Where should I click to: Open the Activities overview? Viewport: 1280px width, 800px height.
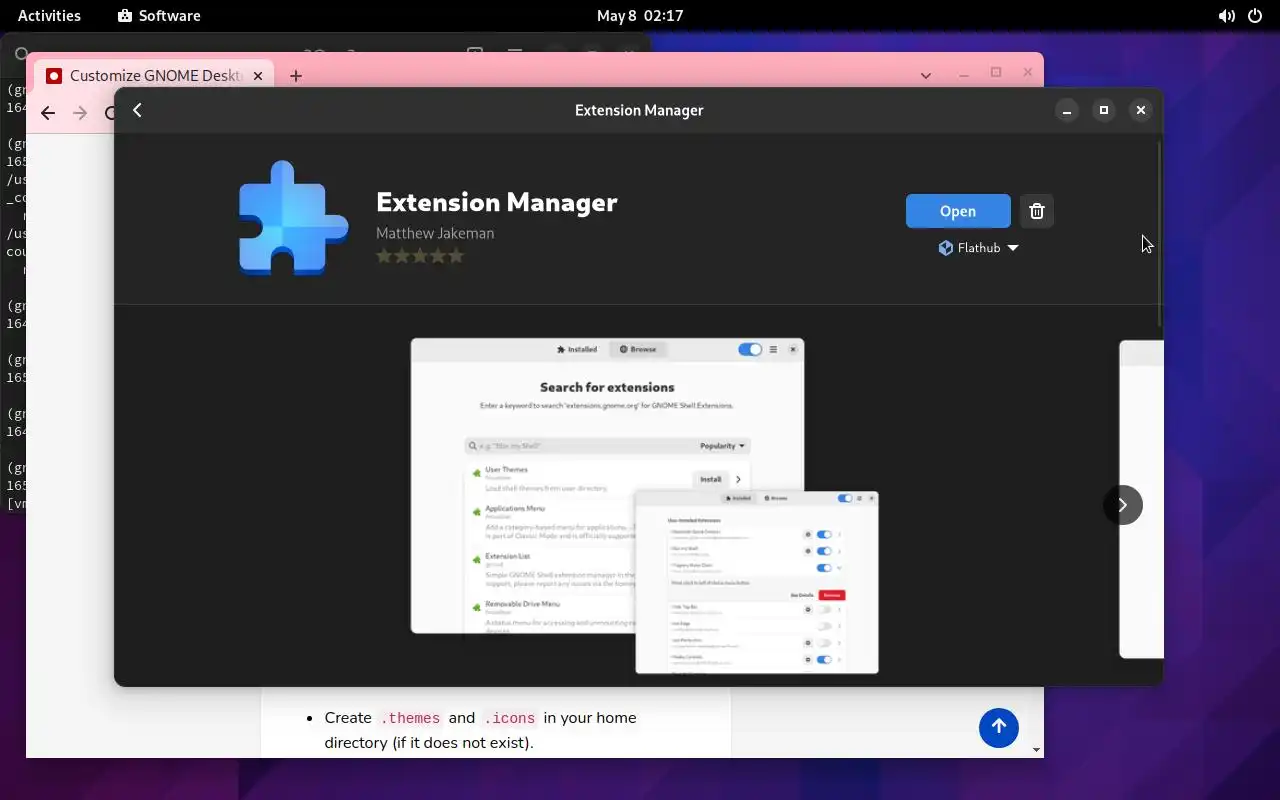click(49, 15)
